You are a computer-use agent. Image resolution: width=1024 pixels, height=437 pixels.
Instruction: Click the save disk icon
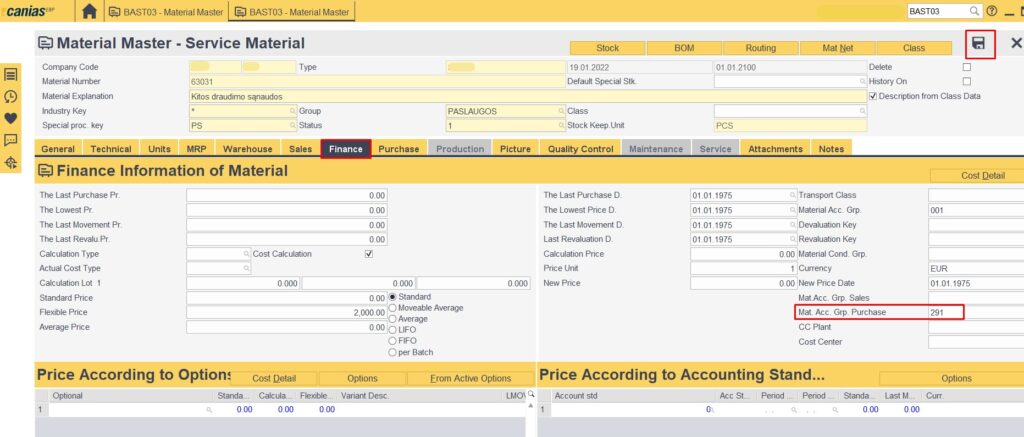coord(979,44)
